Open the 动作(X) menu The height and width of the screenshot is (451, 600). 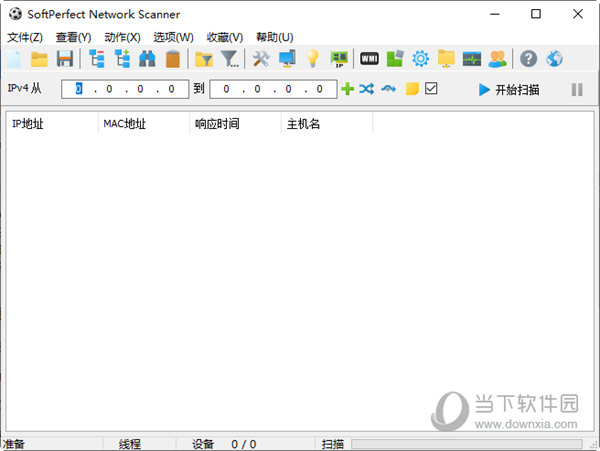(x=122, y=37)
